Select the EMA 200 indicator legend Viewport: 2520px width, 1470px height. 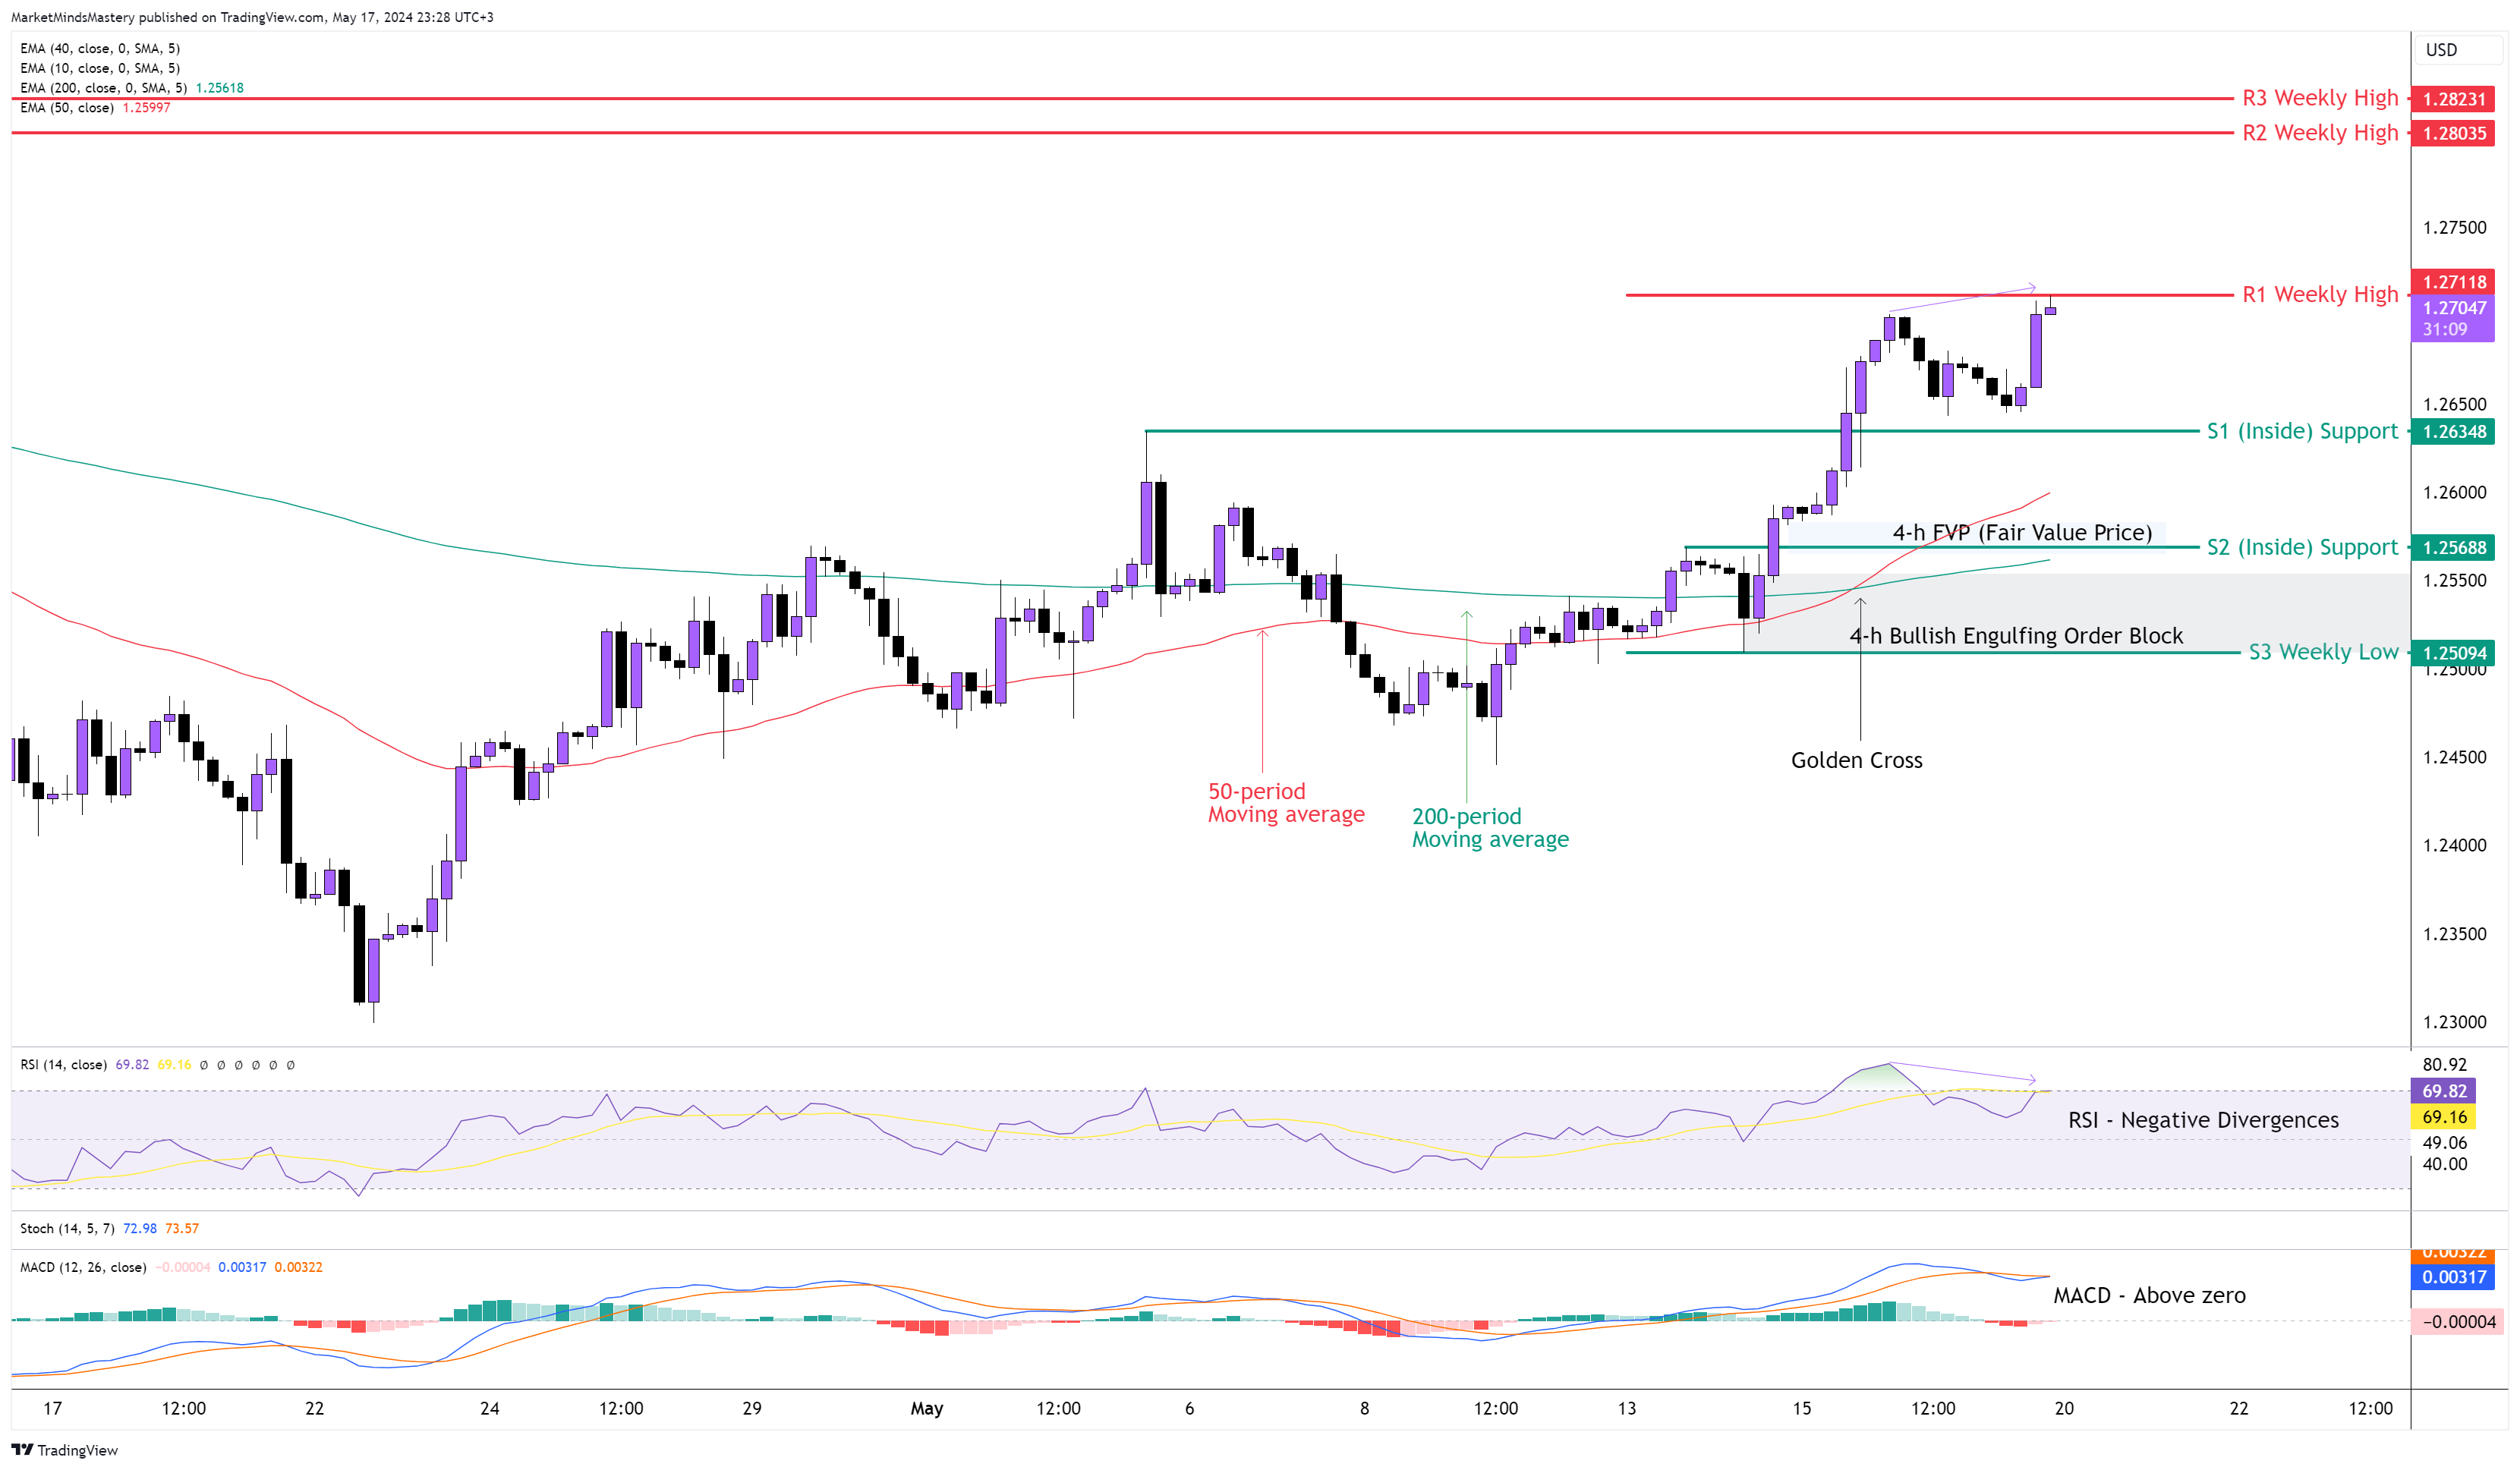(x=103, y=88)
